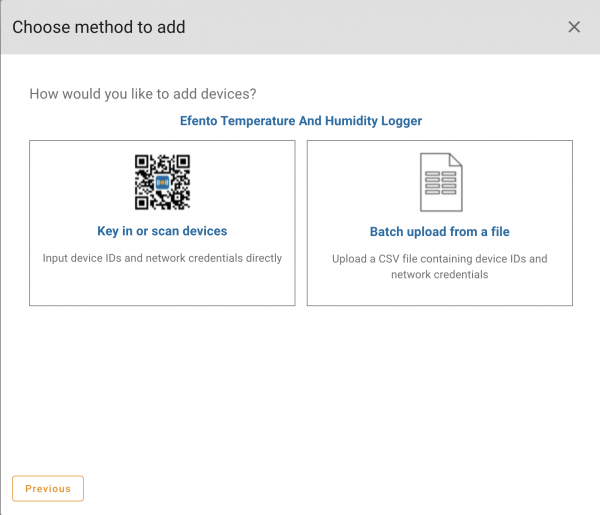Click the CSV document file icon
This screenshot has width=600, height=515.
pyautogui.click(x=440, y=183)
